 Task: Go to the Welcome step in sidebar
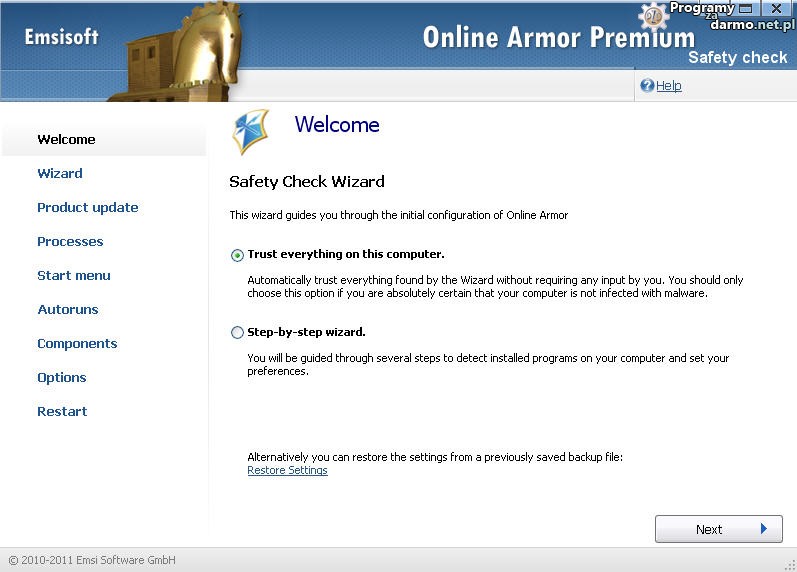click(66, 140)
